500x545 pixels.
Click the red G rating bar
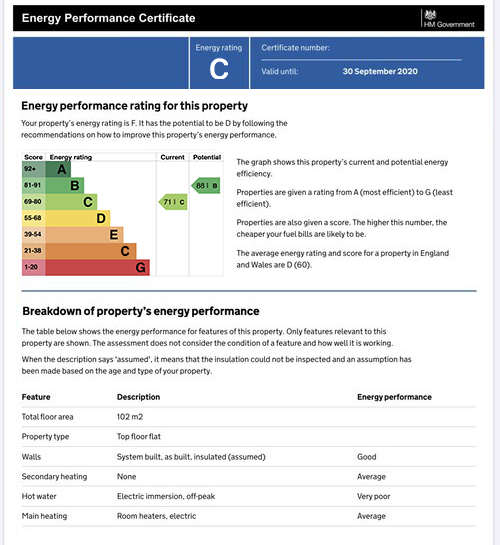click(x=98, y=268)
